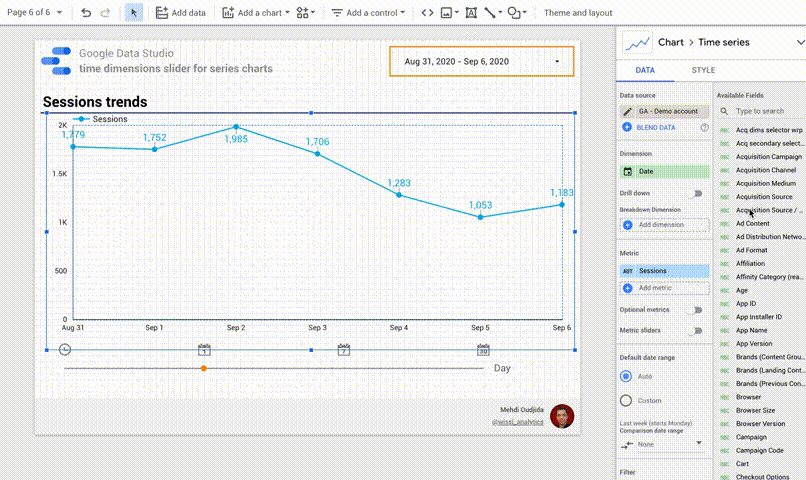Click the undo arrow in the toolbar
This screenshot has width=806, height=480.
(86, 13)
